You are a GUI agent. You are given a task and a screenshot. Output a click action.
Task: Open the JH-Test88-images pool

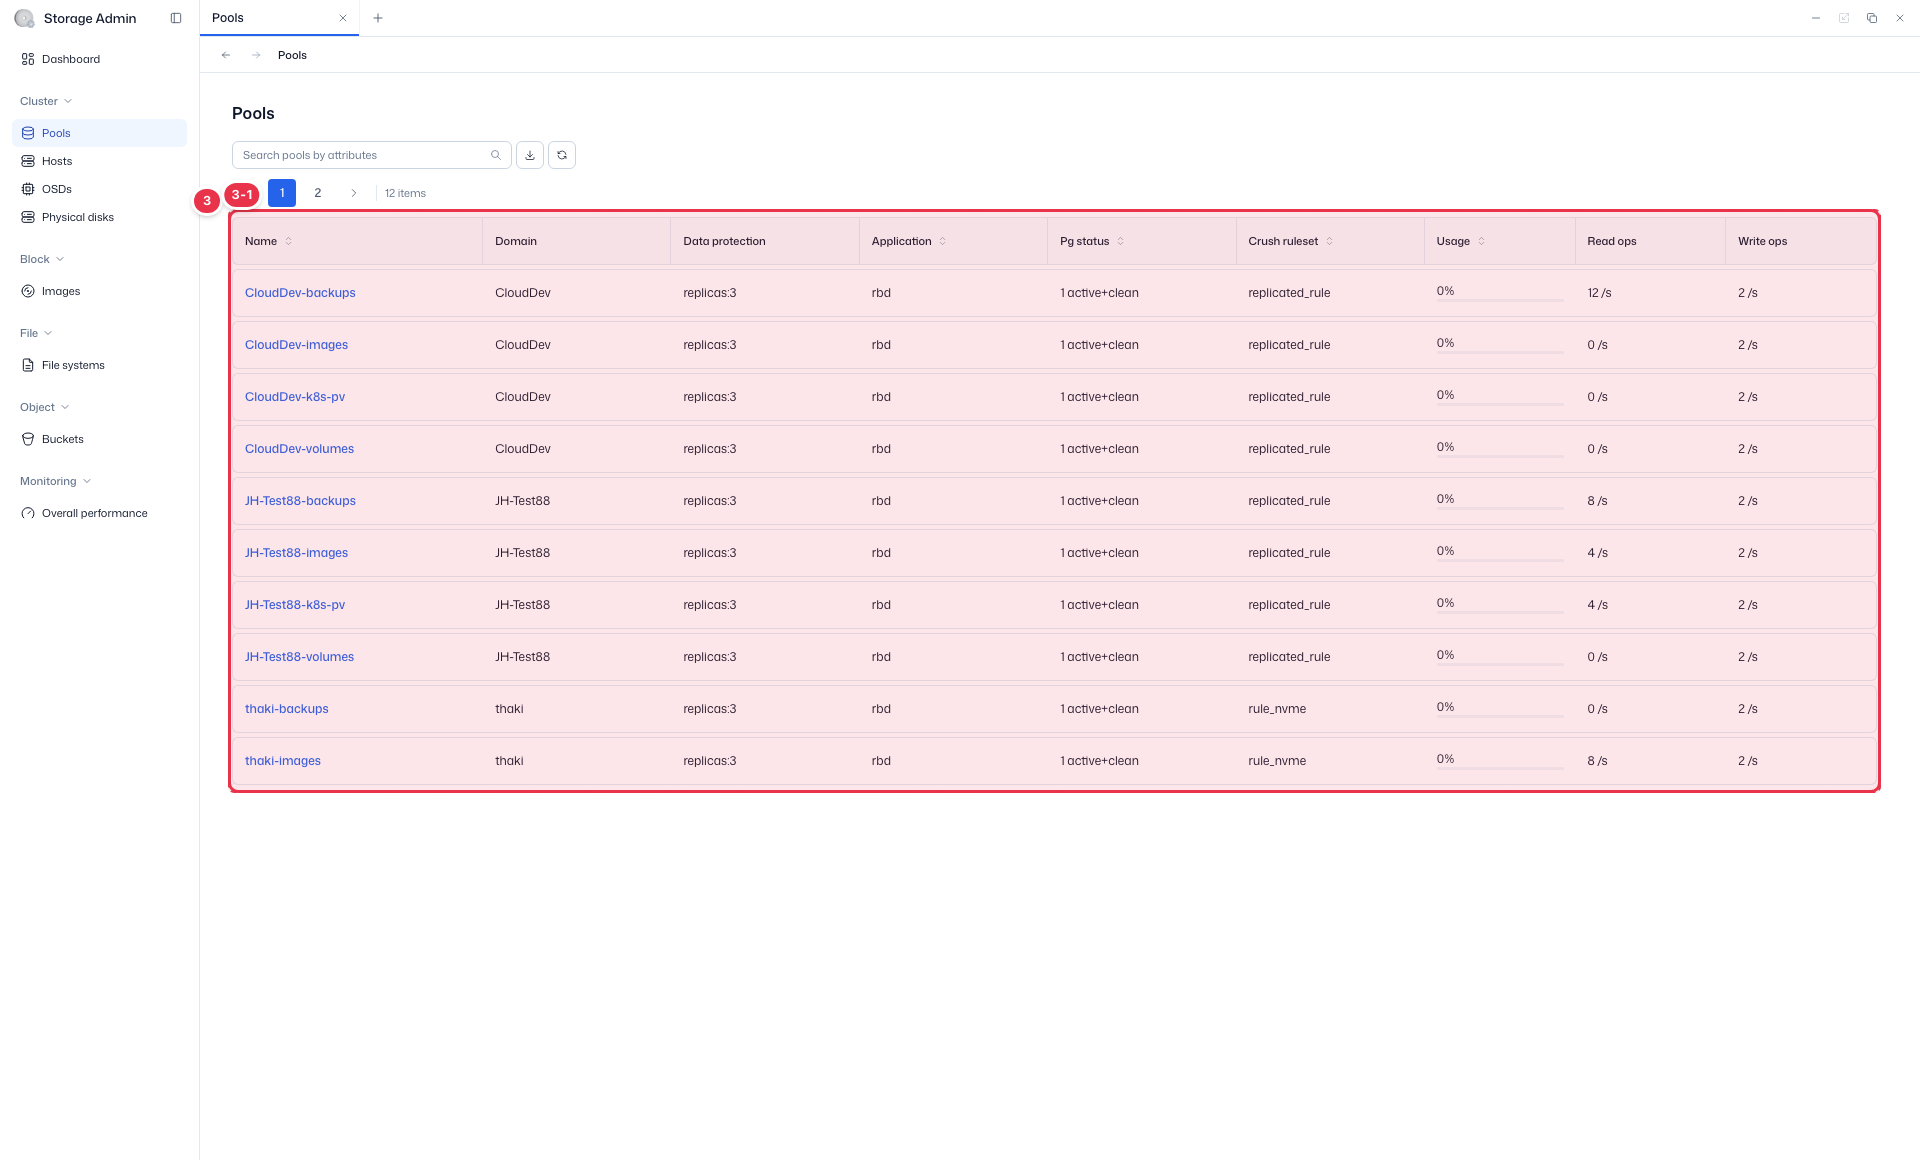tap(296, 553)
